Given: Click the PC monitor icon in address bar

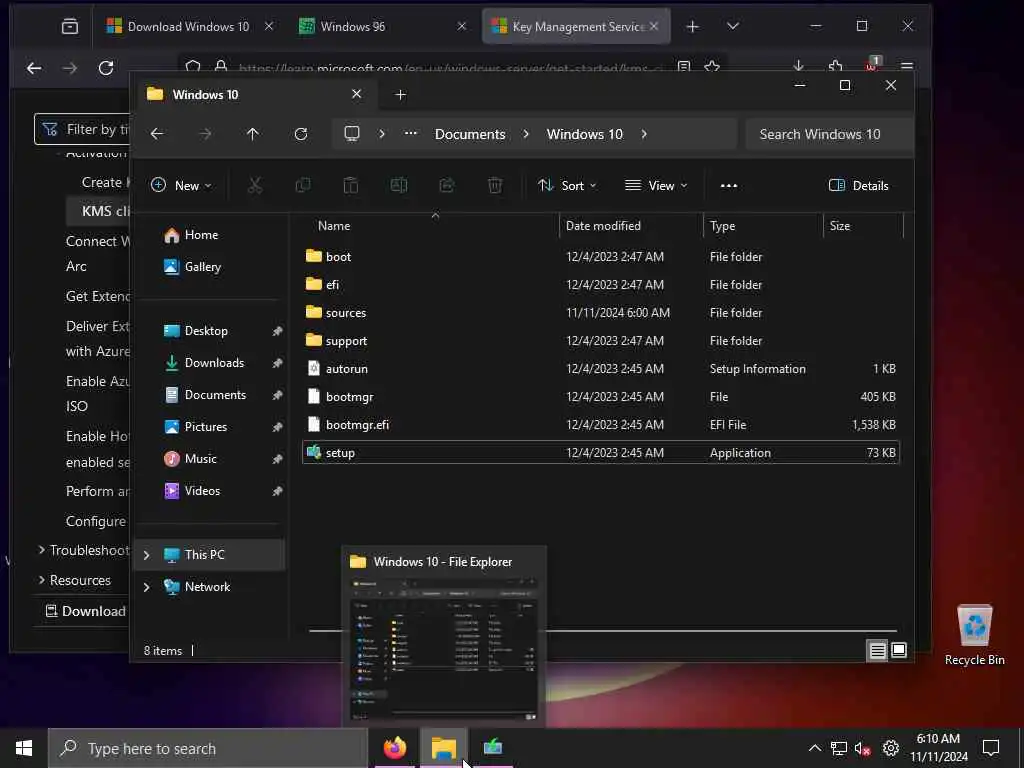Looking at the screenshot, I should 352,134.
